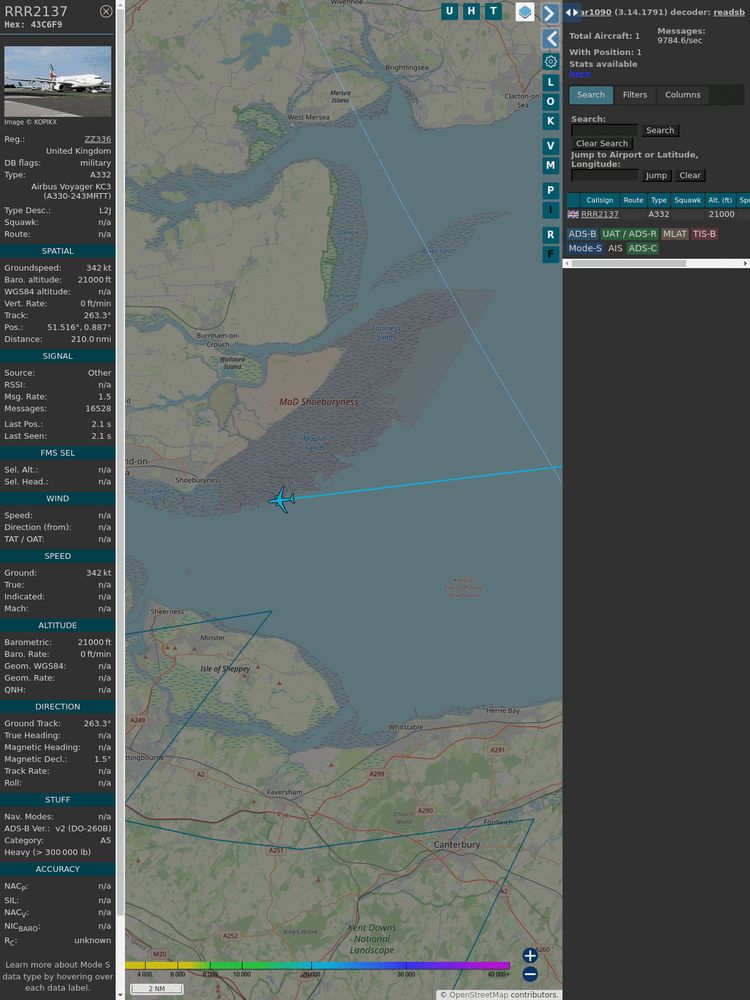
Task: Open the ZZ336 registration link
Action: pos(98,139)
